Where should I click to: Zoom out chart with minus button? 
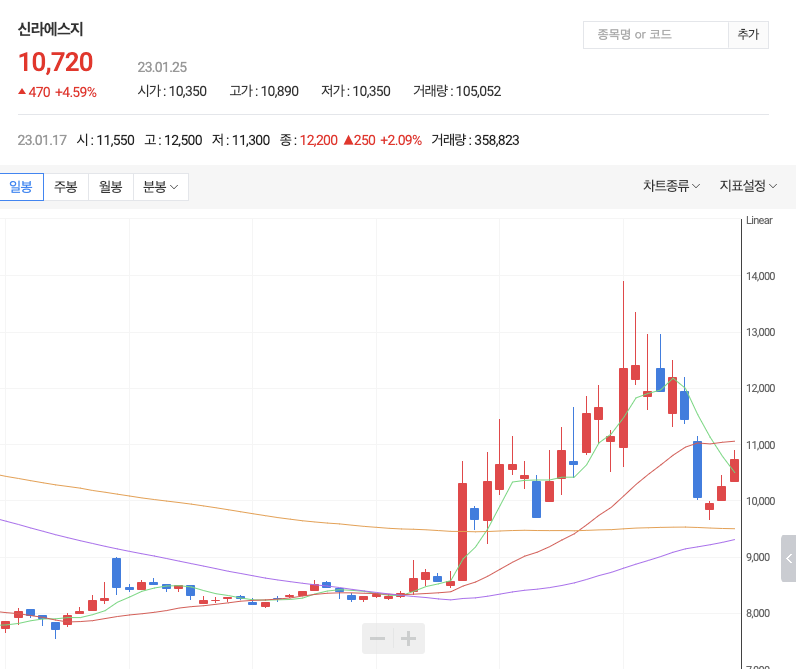coord(377,639)
